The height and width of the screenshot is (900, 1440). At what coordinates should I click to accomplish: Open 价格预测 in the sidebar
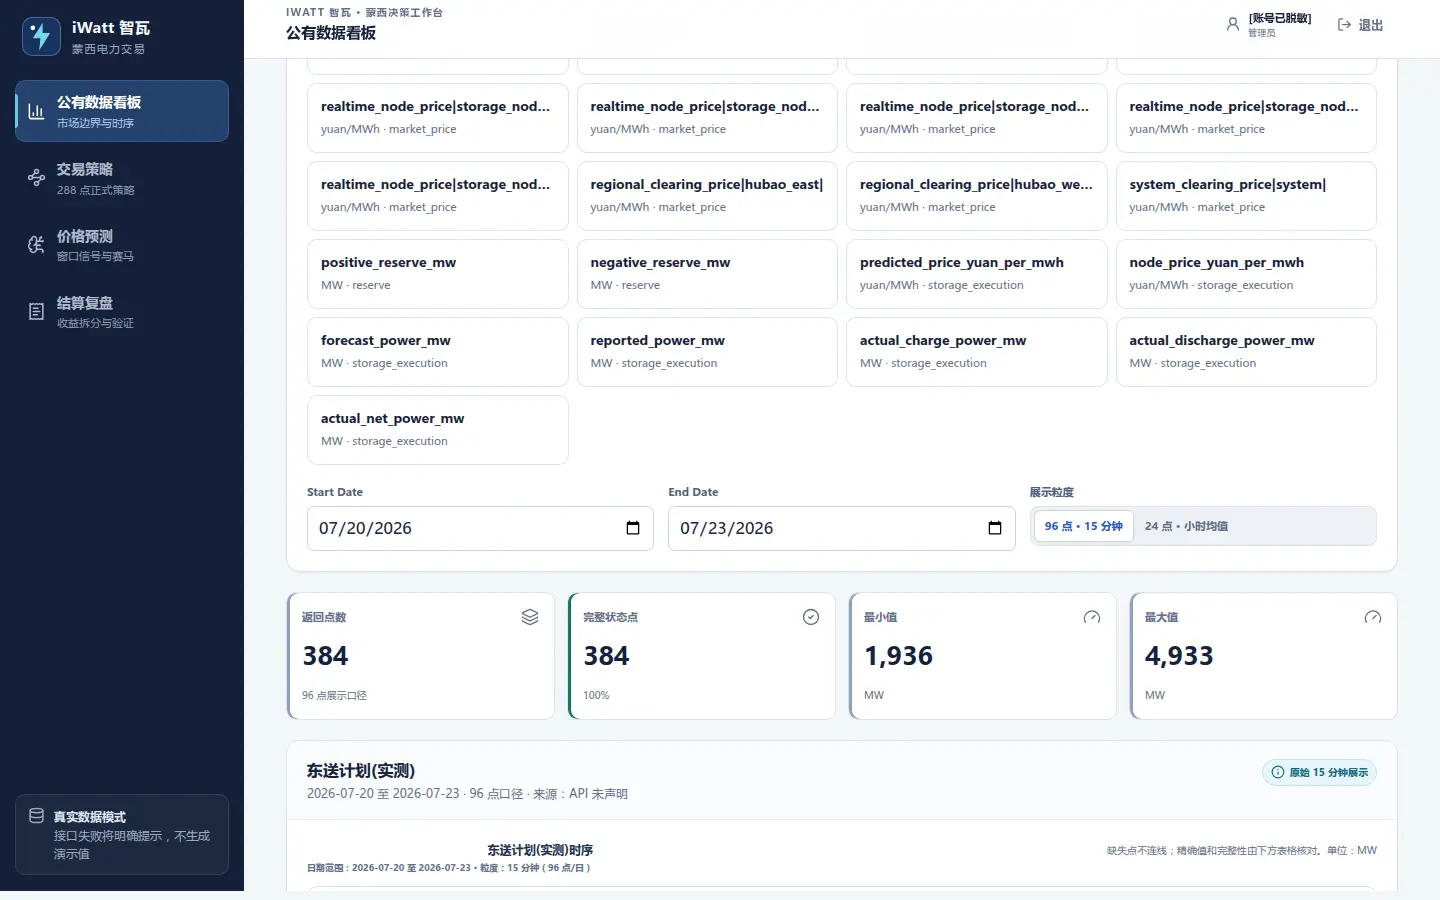click(122, 245)
